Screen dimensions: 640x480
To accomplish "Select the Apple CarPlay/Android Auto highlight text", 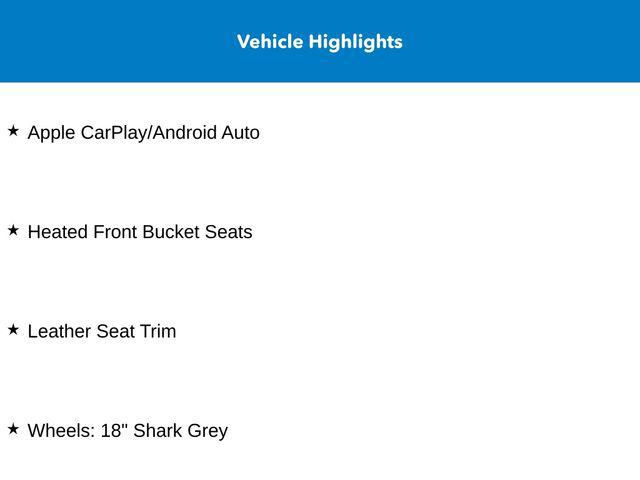I will [143, 132].
